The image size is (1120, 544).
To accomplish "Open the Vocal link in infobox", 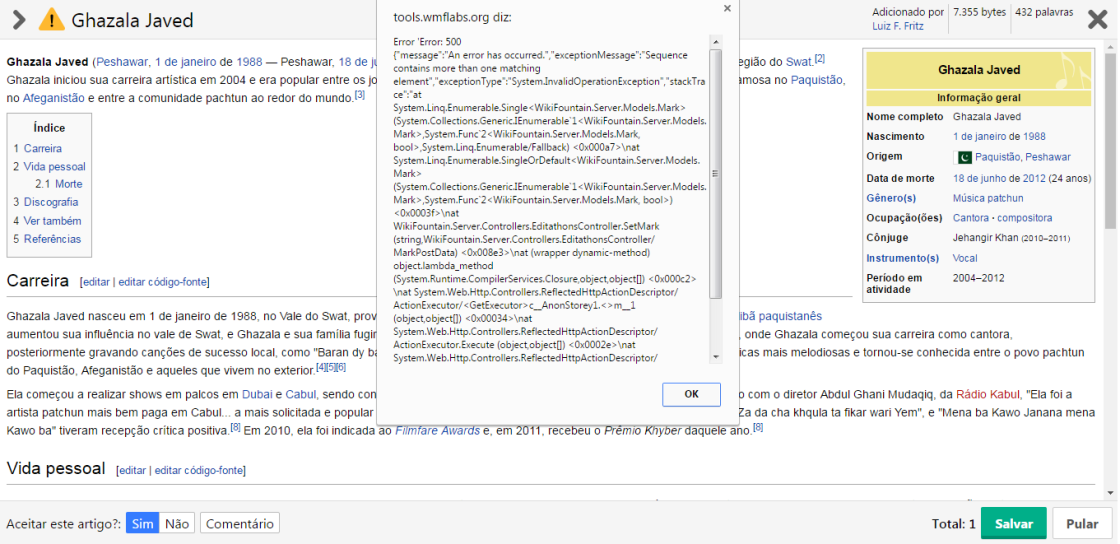I will pos(965,258).
